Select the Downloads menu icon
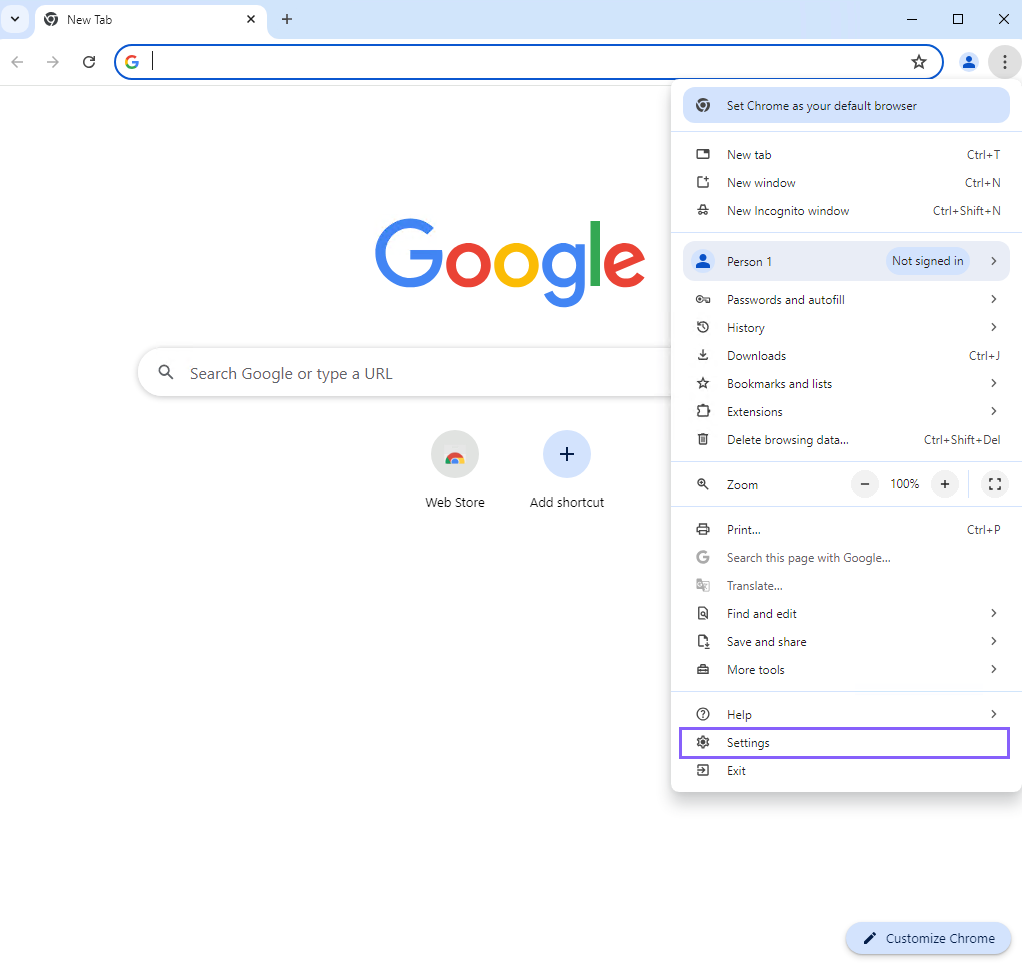The height and width of the screenshot is (963, 1022). click(704, 355)
